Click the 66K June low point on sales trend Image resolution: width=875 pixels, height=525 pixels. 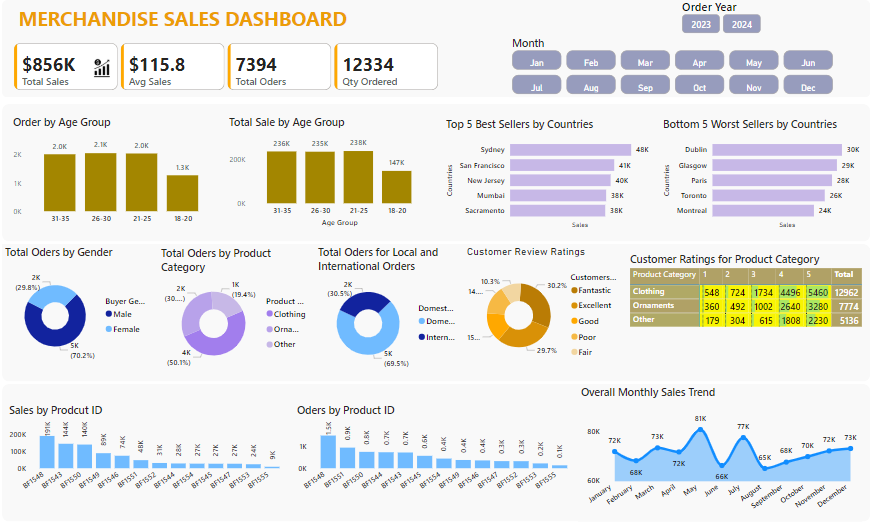(722, 465)
